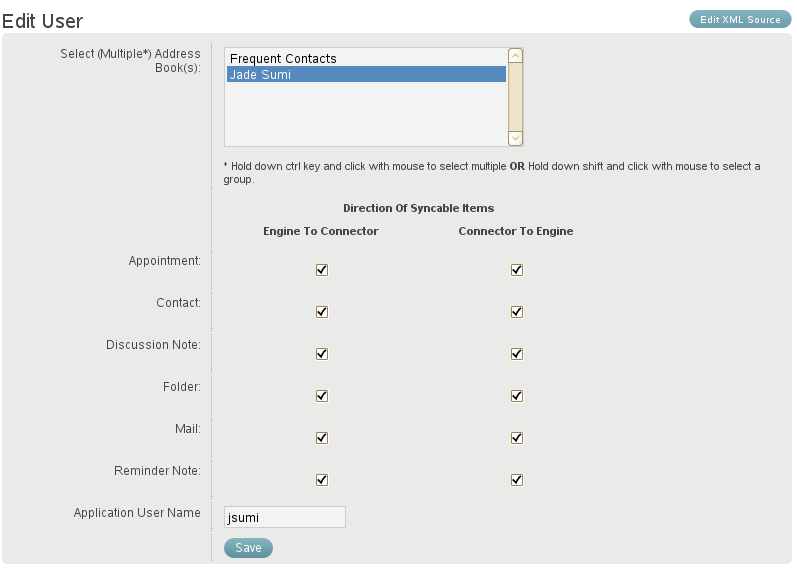Screen dimensions: 797x570
Task: Click address book list scroll up arrow
Action: click(515, 56)
